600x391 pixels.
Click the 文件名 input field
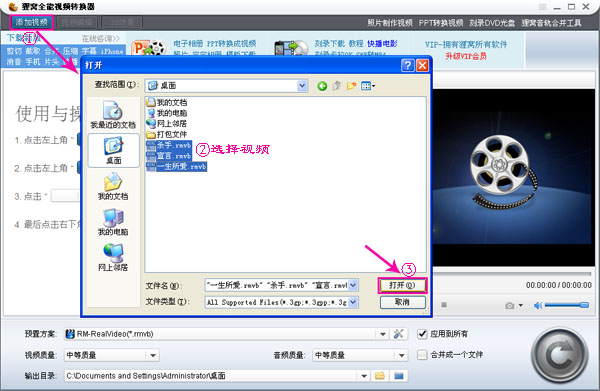(277, 285)
